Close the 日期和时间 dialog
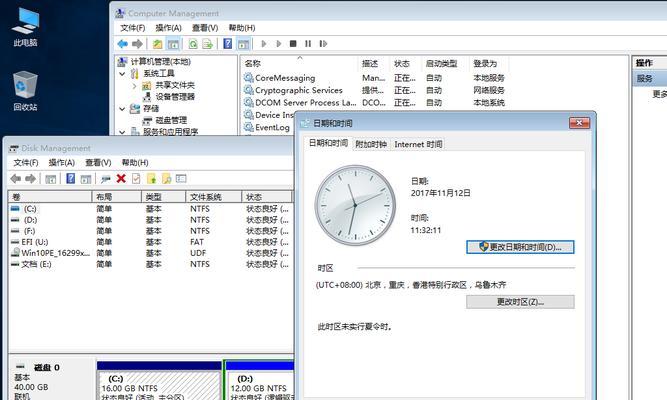 (579, 123)
